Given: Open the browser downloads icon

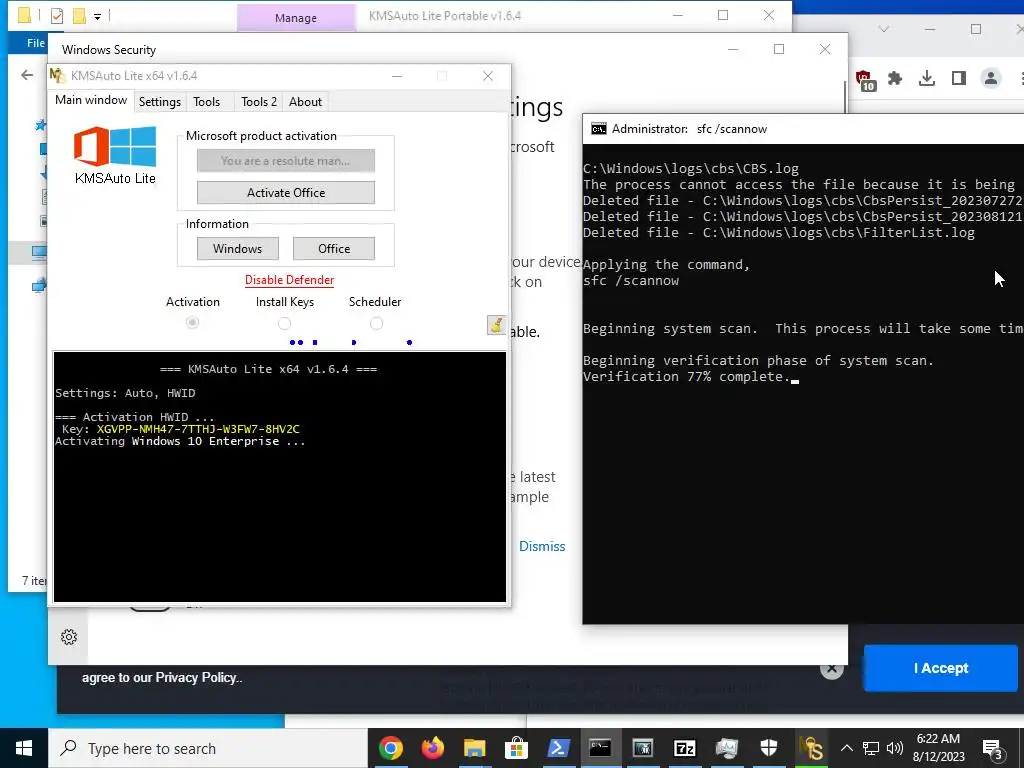Looking at the screenshot, I should click(x=927, y=79).
